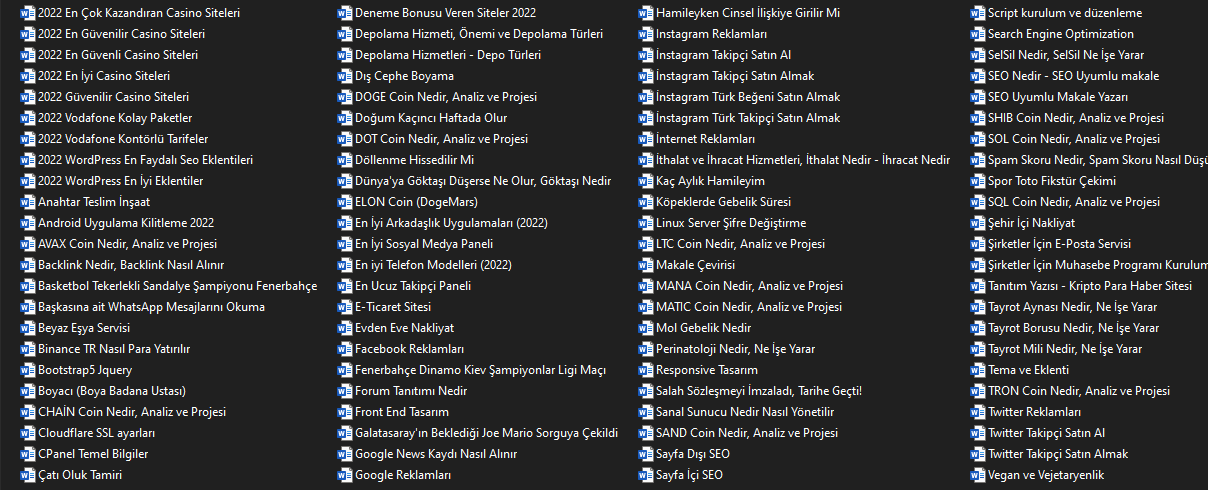This screenshot has width=1208, height=490.
Task: Click file name 'Boyacı (Boya Badana Ustası)'
Action: pos(112,391)
